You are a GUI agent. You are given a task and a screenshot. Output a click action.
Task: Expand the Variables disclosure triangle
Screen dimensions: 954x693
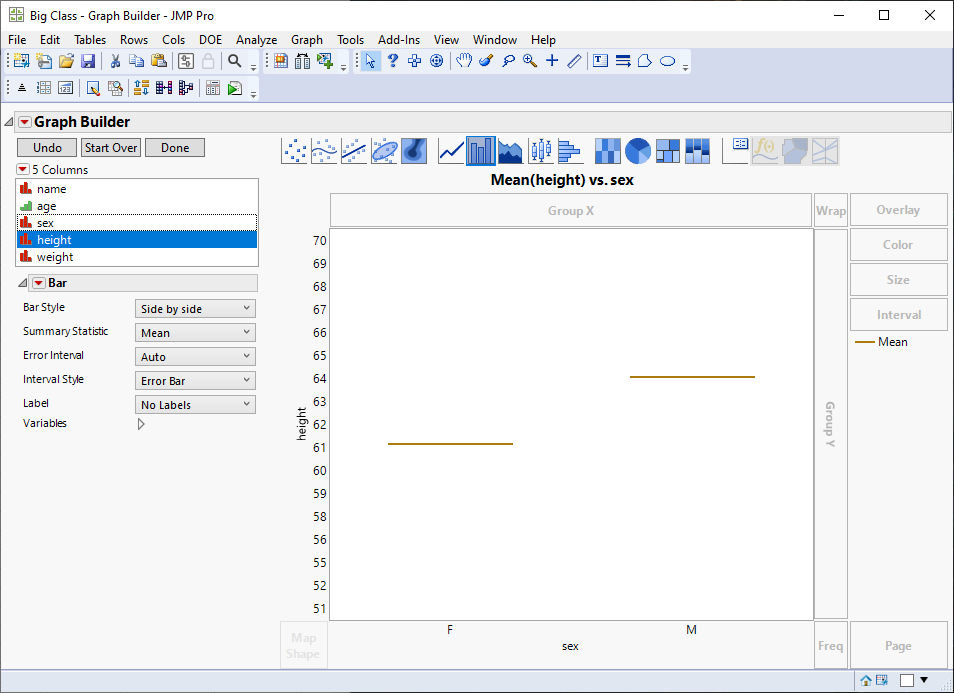point(141,423)
